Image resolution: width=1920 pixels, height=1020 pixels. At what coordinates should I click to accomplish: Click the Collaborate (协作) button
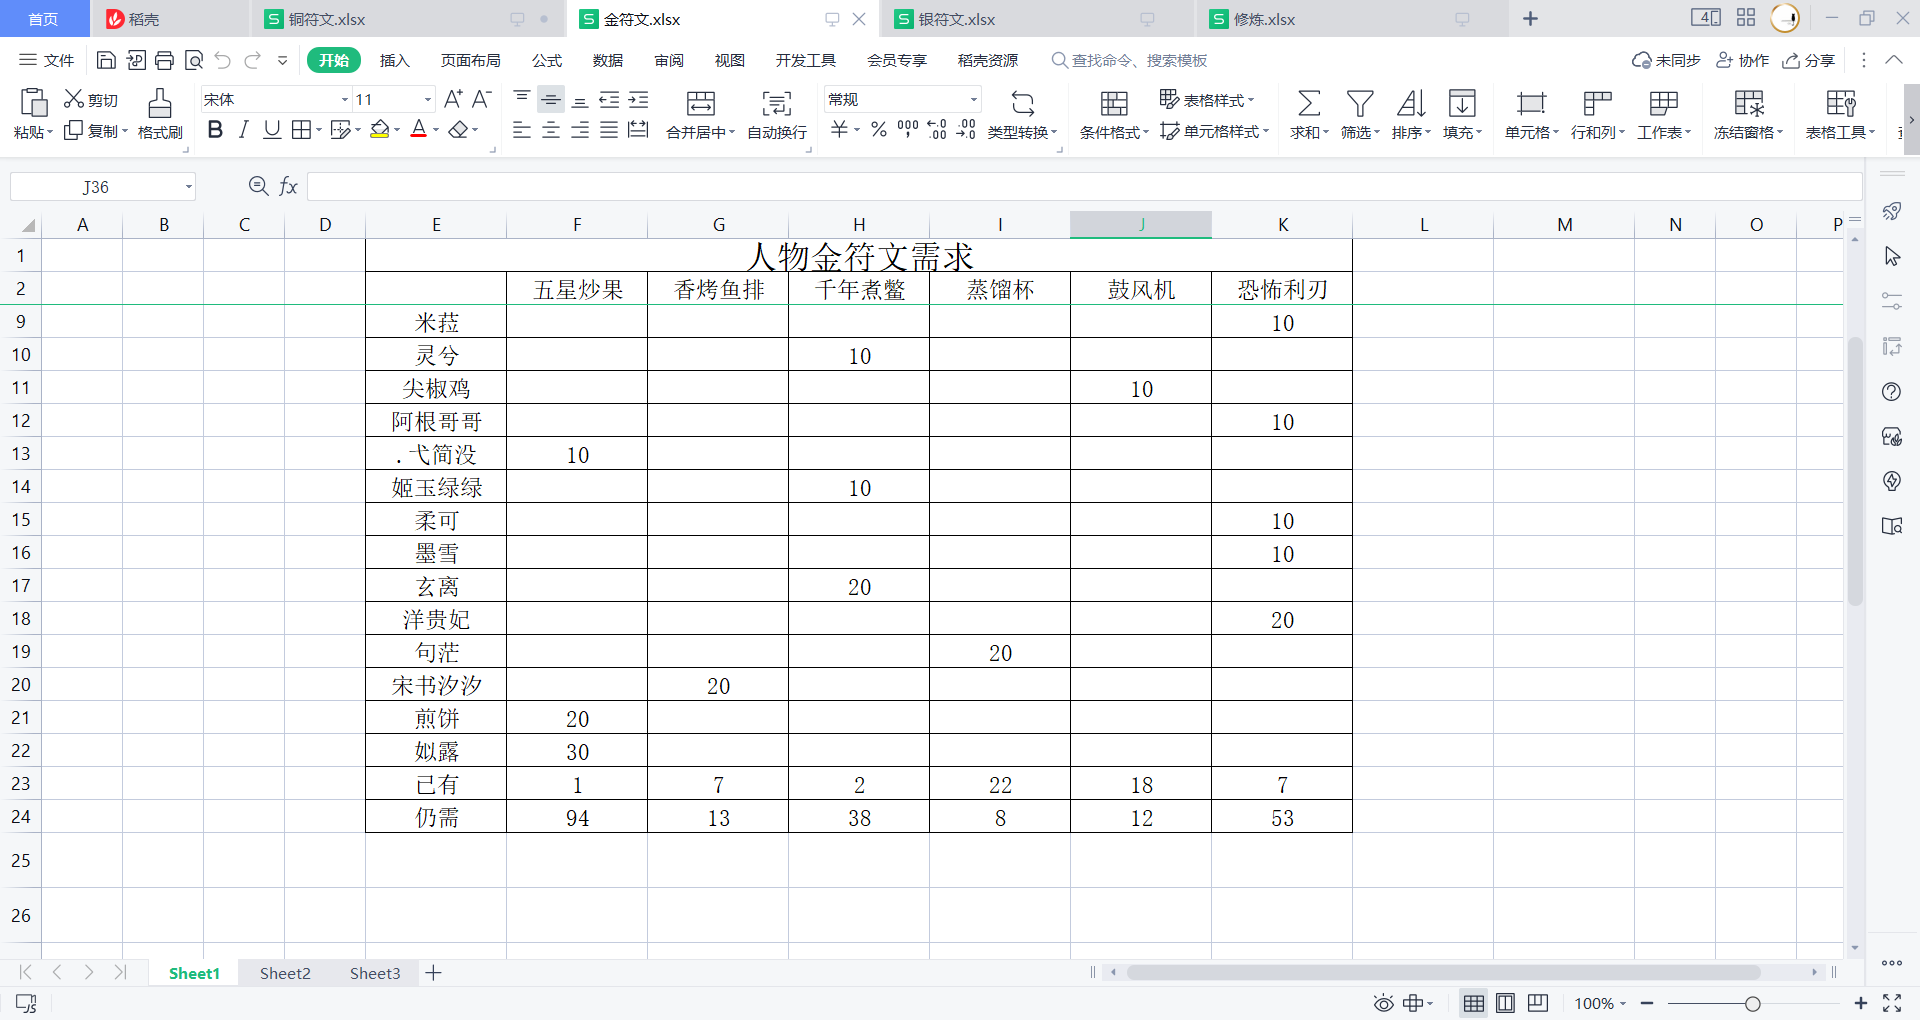pos(1743,60)
